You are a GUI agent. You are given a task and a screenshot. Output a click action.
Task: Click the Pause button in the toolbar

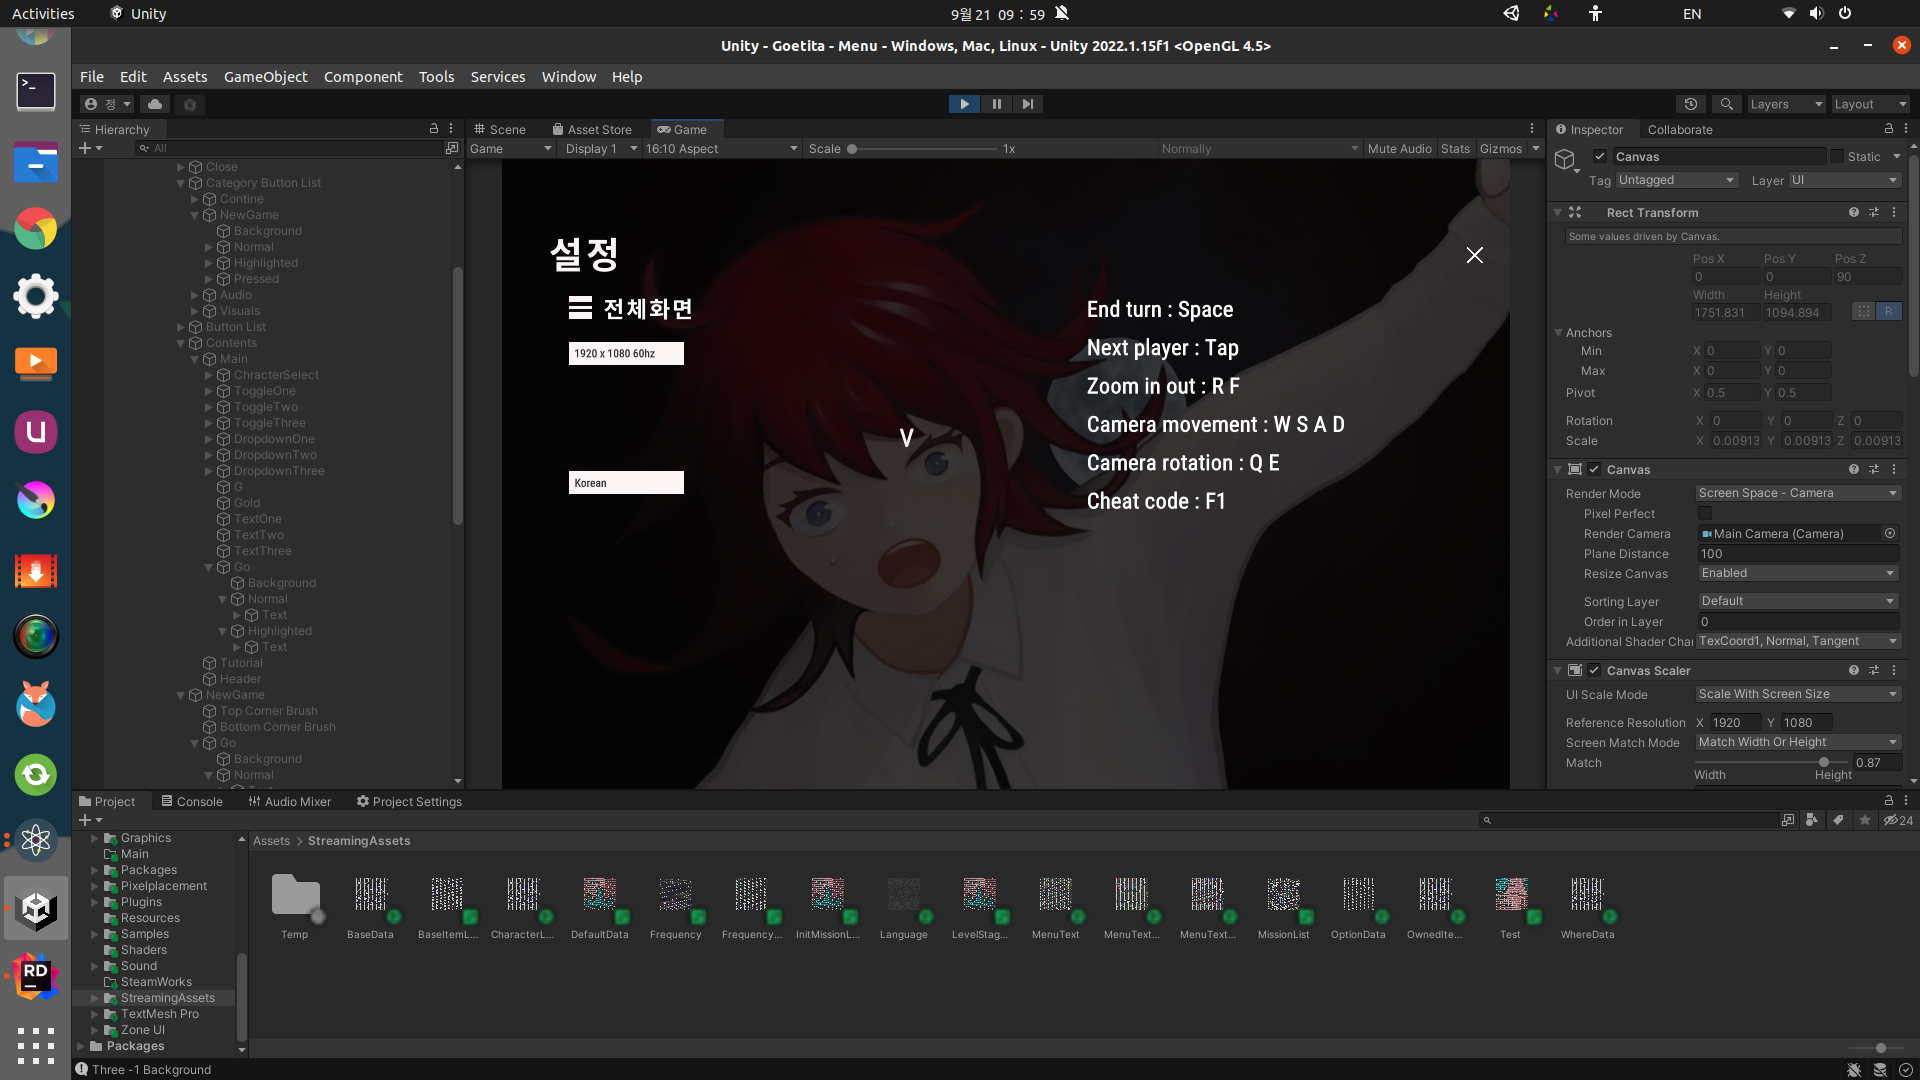click(x=996, y=104)
